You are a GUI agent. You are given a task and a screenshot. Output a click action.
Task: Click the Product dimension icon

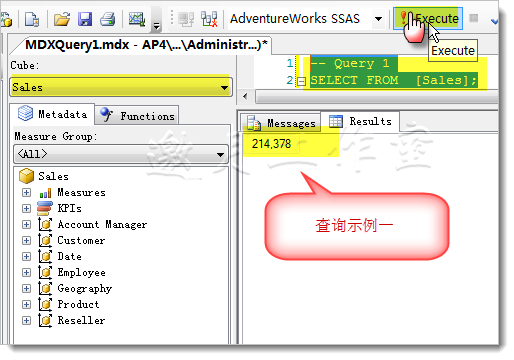coord(45,304)
